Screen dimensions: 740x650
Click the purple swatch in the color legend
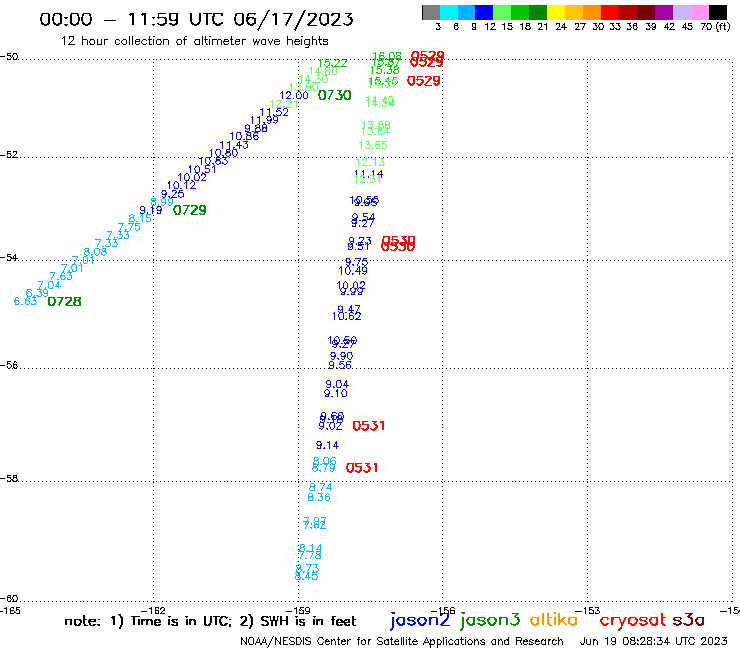click(x=664, y=12)
